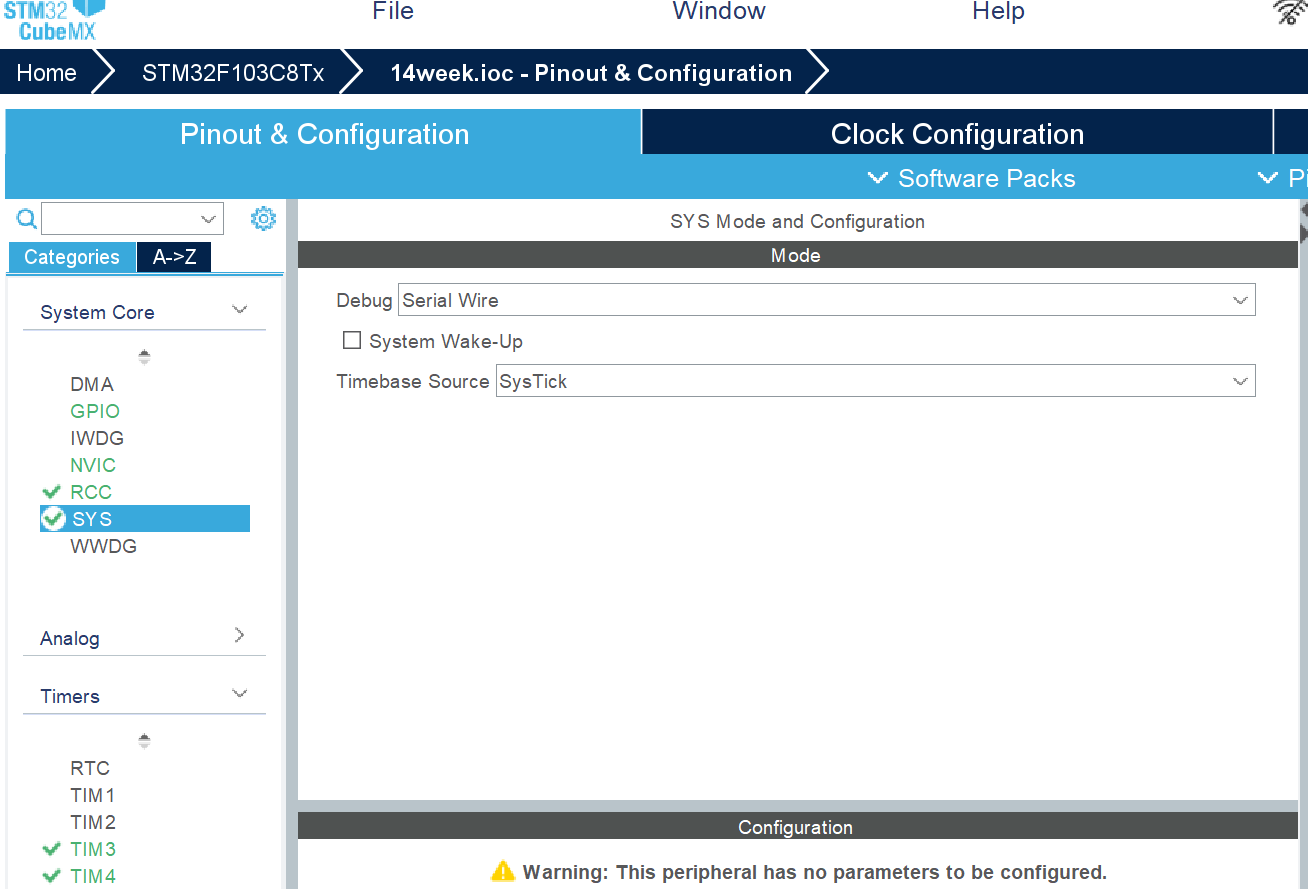Select WWDG in System Core

pos(103,546)
